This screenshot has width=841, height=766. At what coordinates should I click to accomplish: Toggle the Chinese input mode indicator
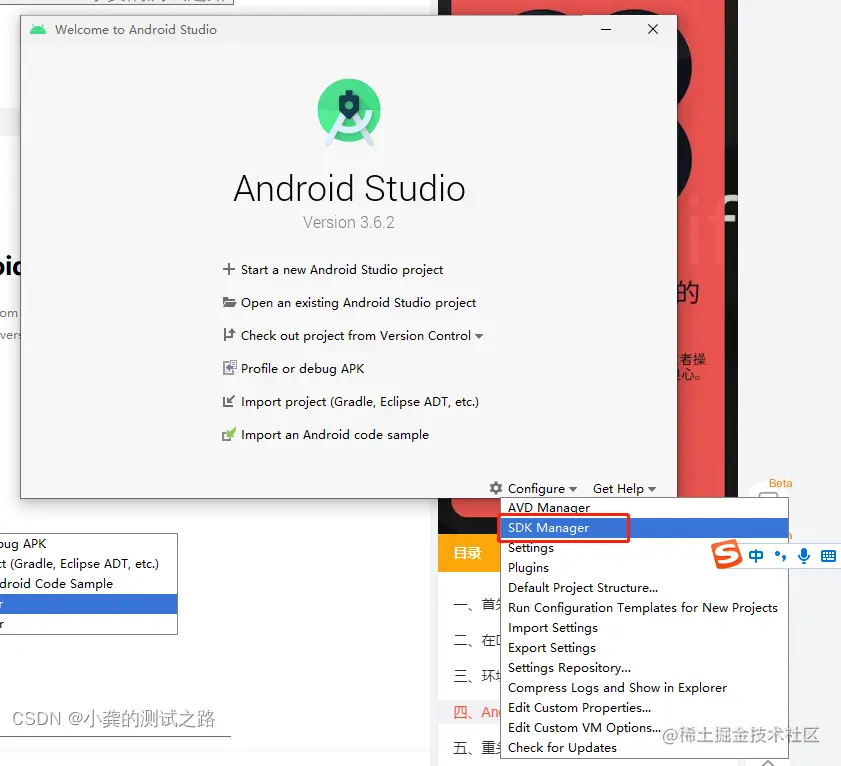coord(756,556)
